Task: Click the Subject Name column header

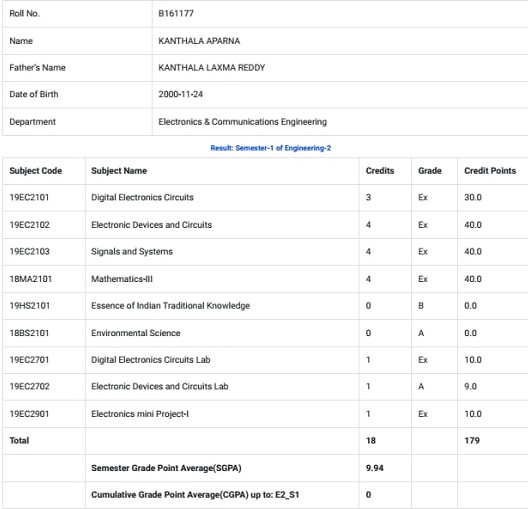Action: pyautogui.click(x=119, y=171)
